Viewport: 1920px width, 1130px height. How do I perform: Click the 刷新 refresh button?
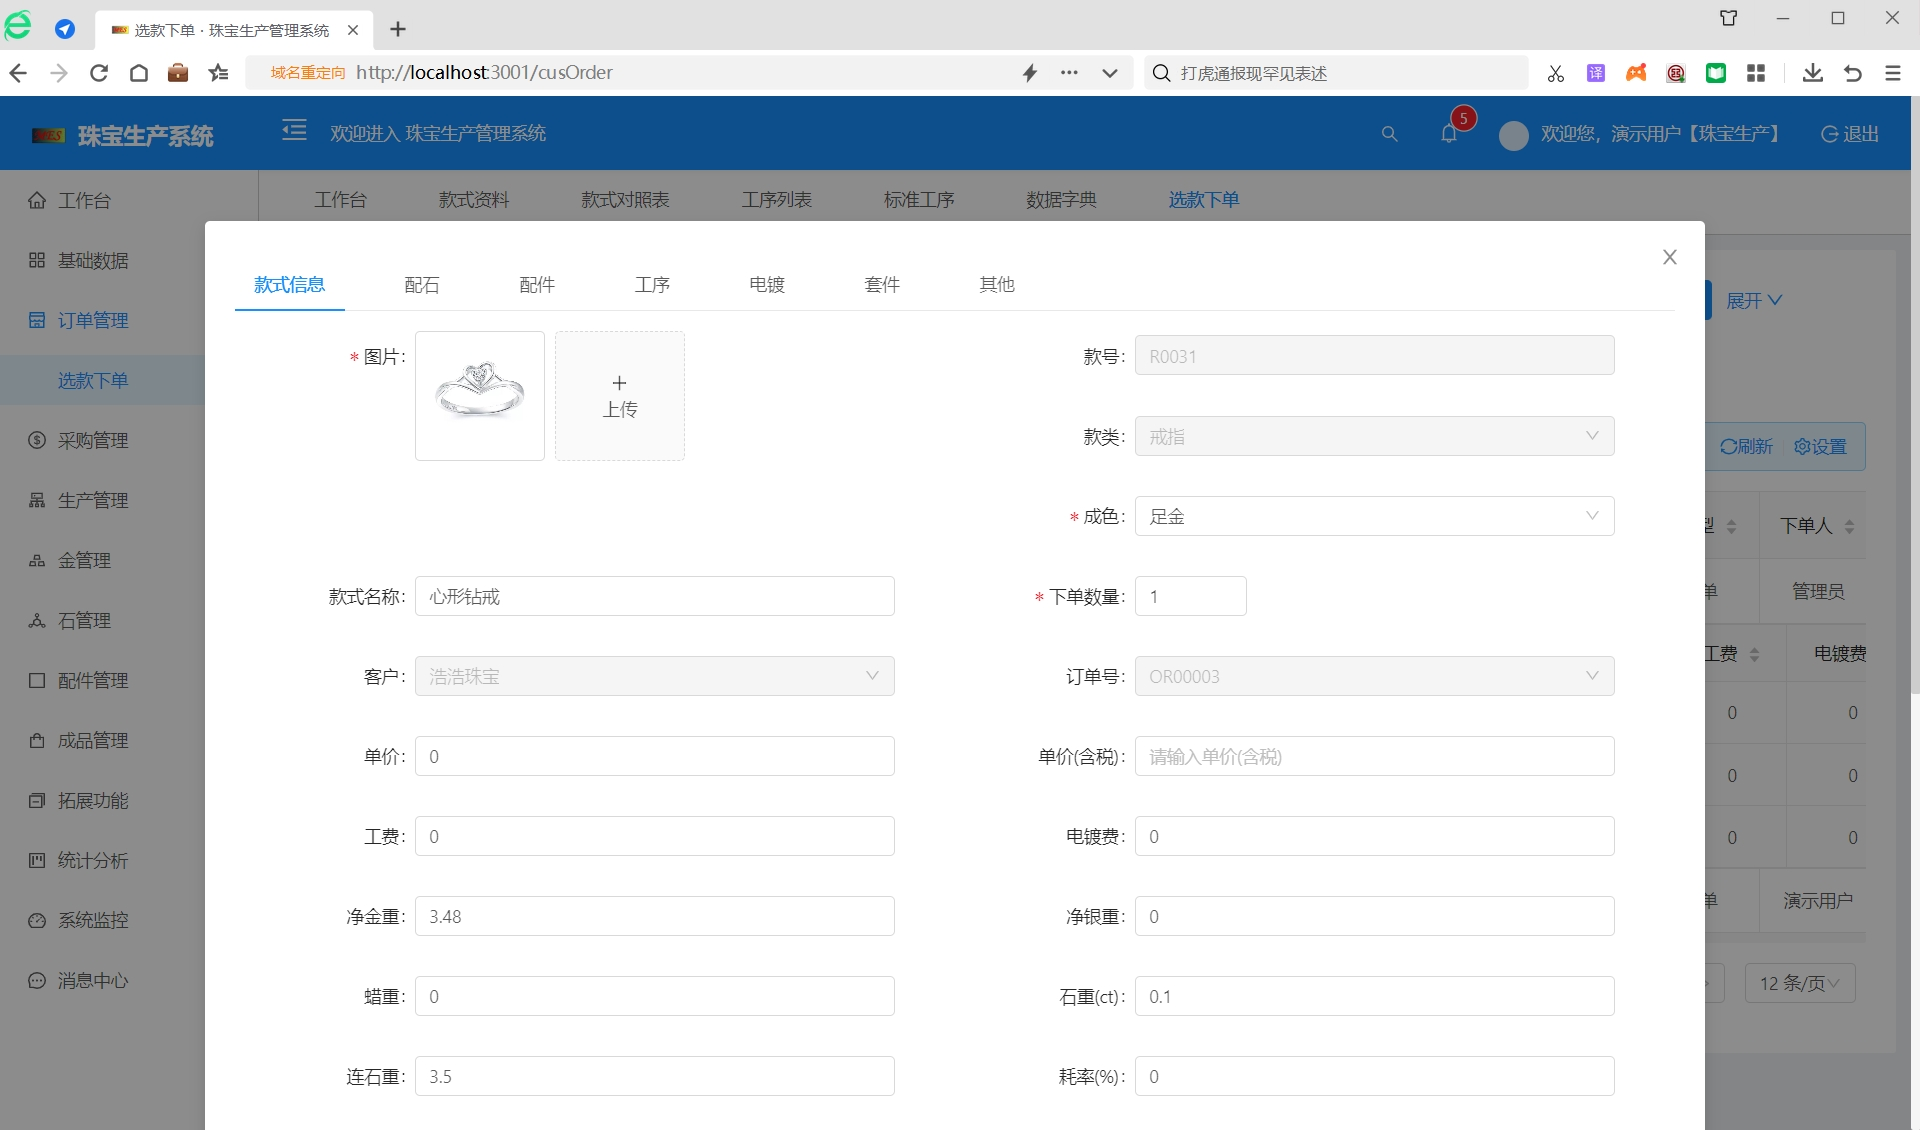pos(1747,447)
